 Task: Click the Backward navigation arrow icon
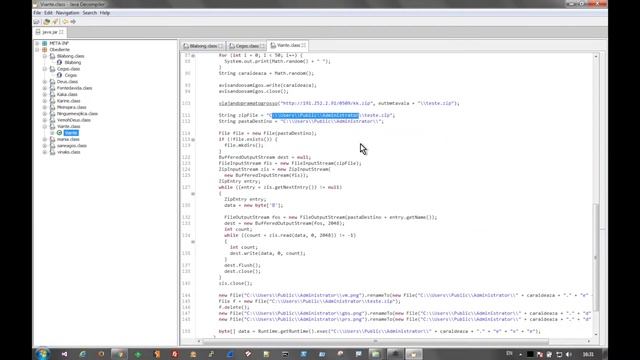pyautogui.click(x=65, y=22)
